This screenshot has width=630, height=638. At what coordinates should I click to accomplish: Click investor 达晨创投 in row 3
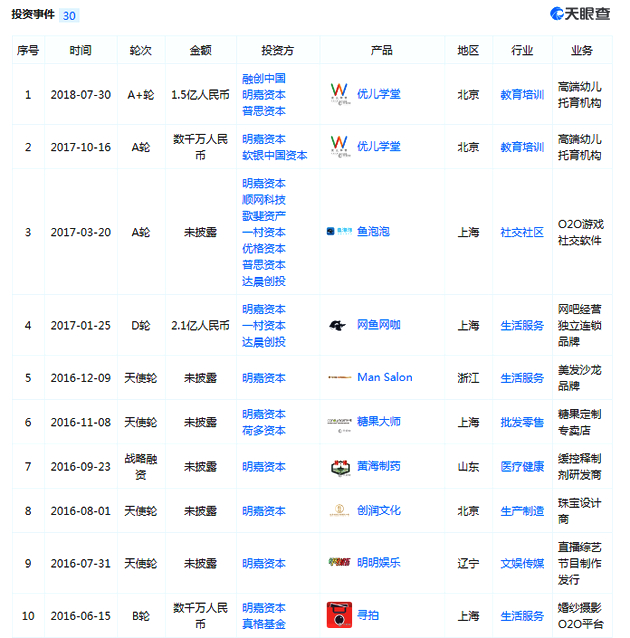click(264, 281)
